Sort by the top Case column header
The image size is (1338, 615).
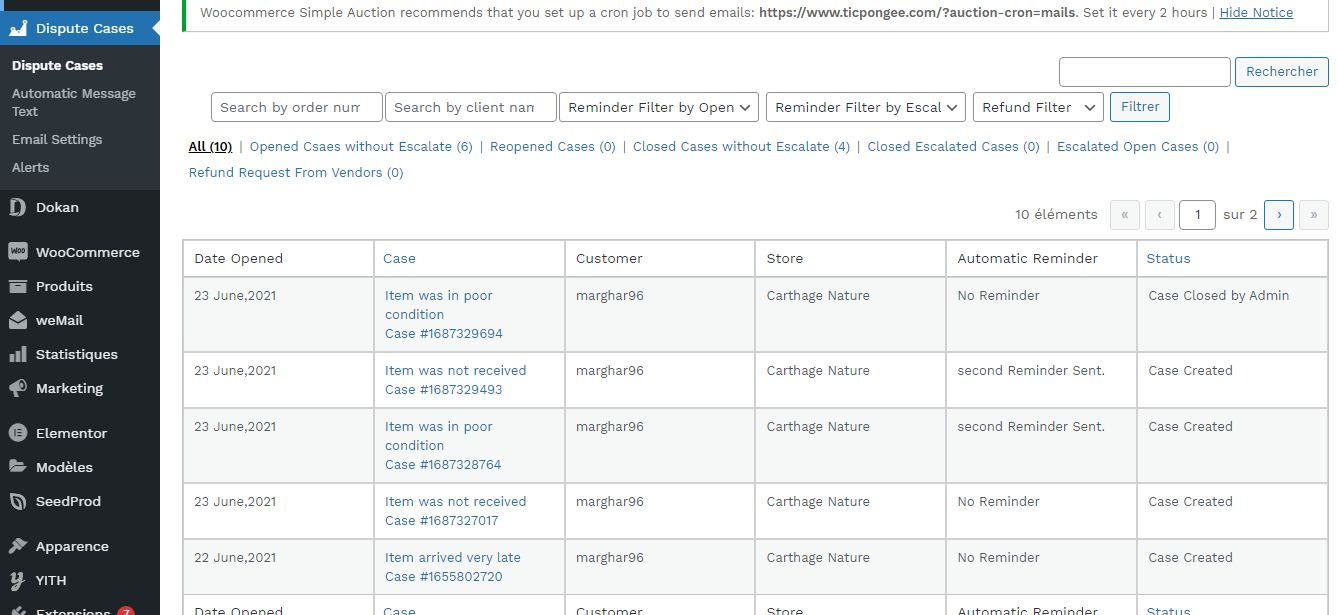(399, 258)
